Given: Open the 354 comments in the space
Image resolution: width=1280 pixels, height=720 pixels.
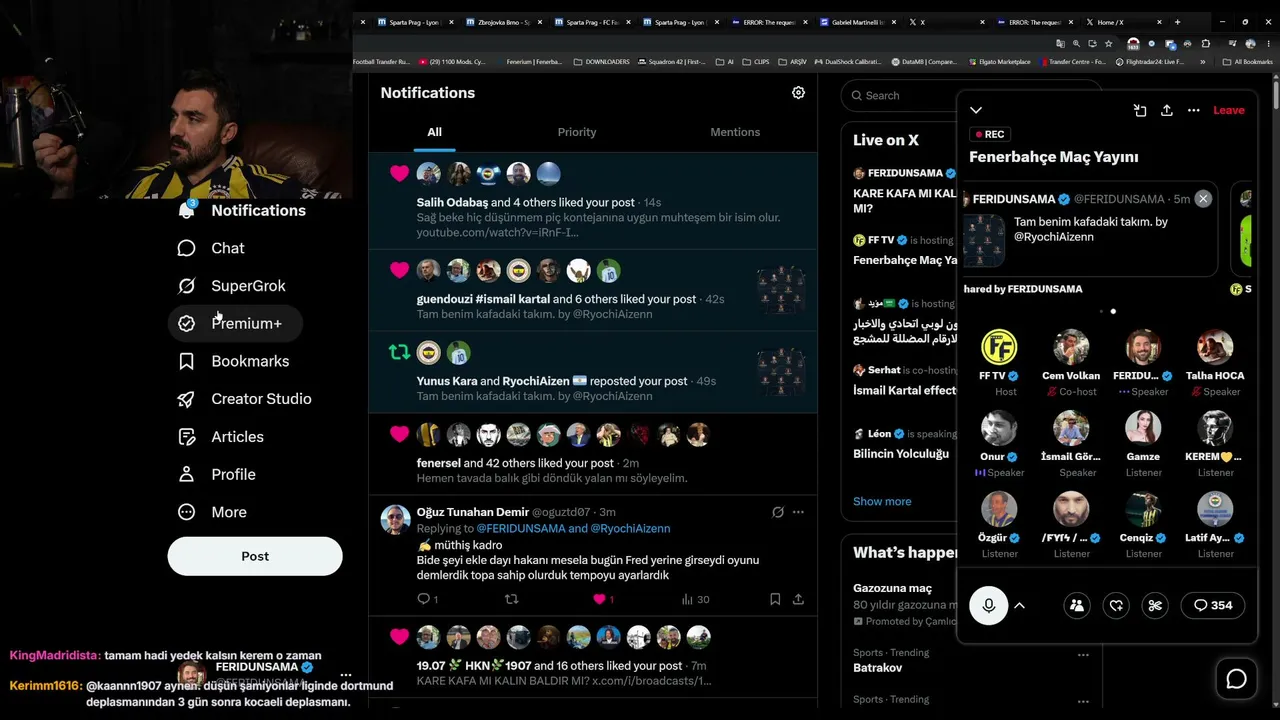Looking at the screenshot, I should [1213, 605].
